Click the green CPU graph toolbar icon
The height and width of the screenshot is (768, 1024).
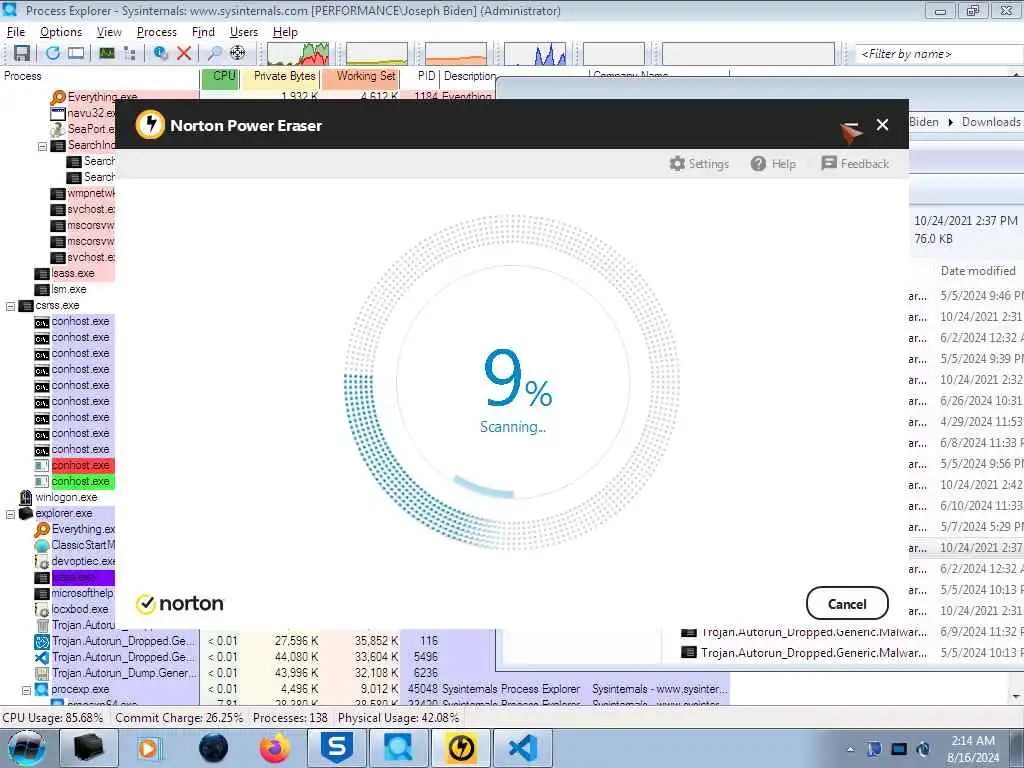point(107,54)
